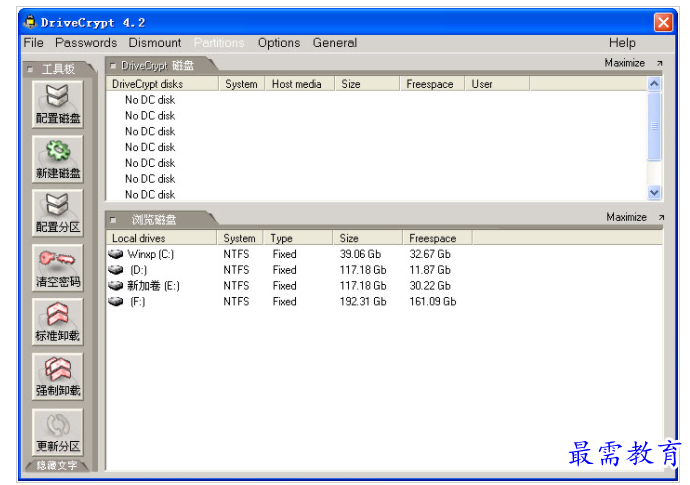Open the General menu
The height and width of the screenshot is (485, 690).
[x=335, y=43]
